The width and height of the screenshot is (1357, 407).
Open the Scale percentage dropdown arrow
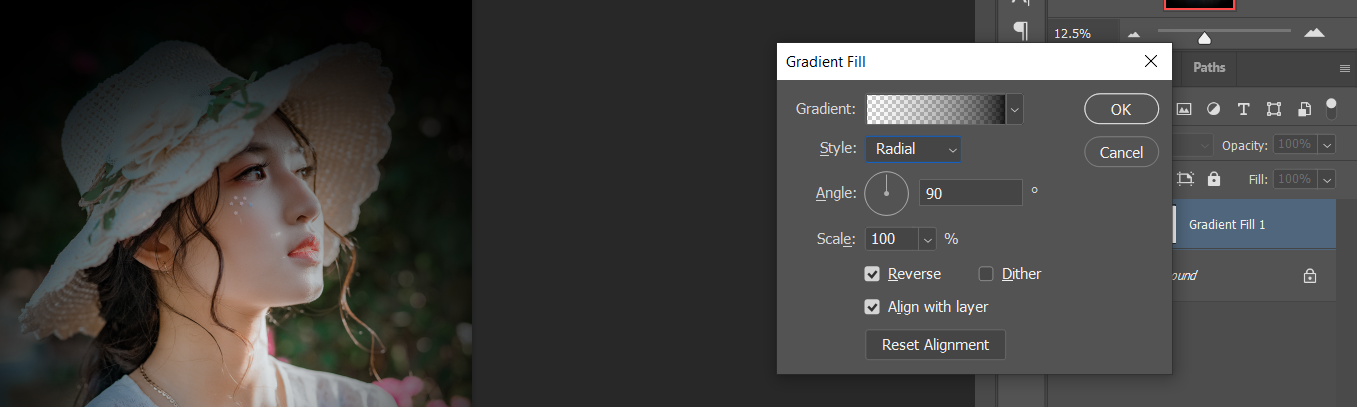coord(927,239)
